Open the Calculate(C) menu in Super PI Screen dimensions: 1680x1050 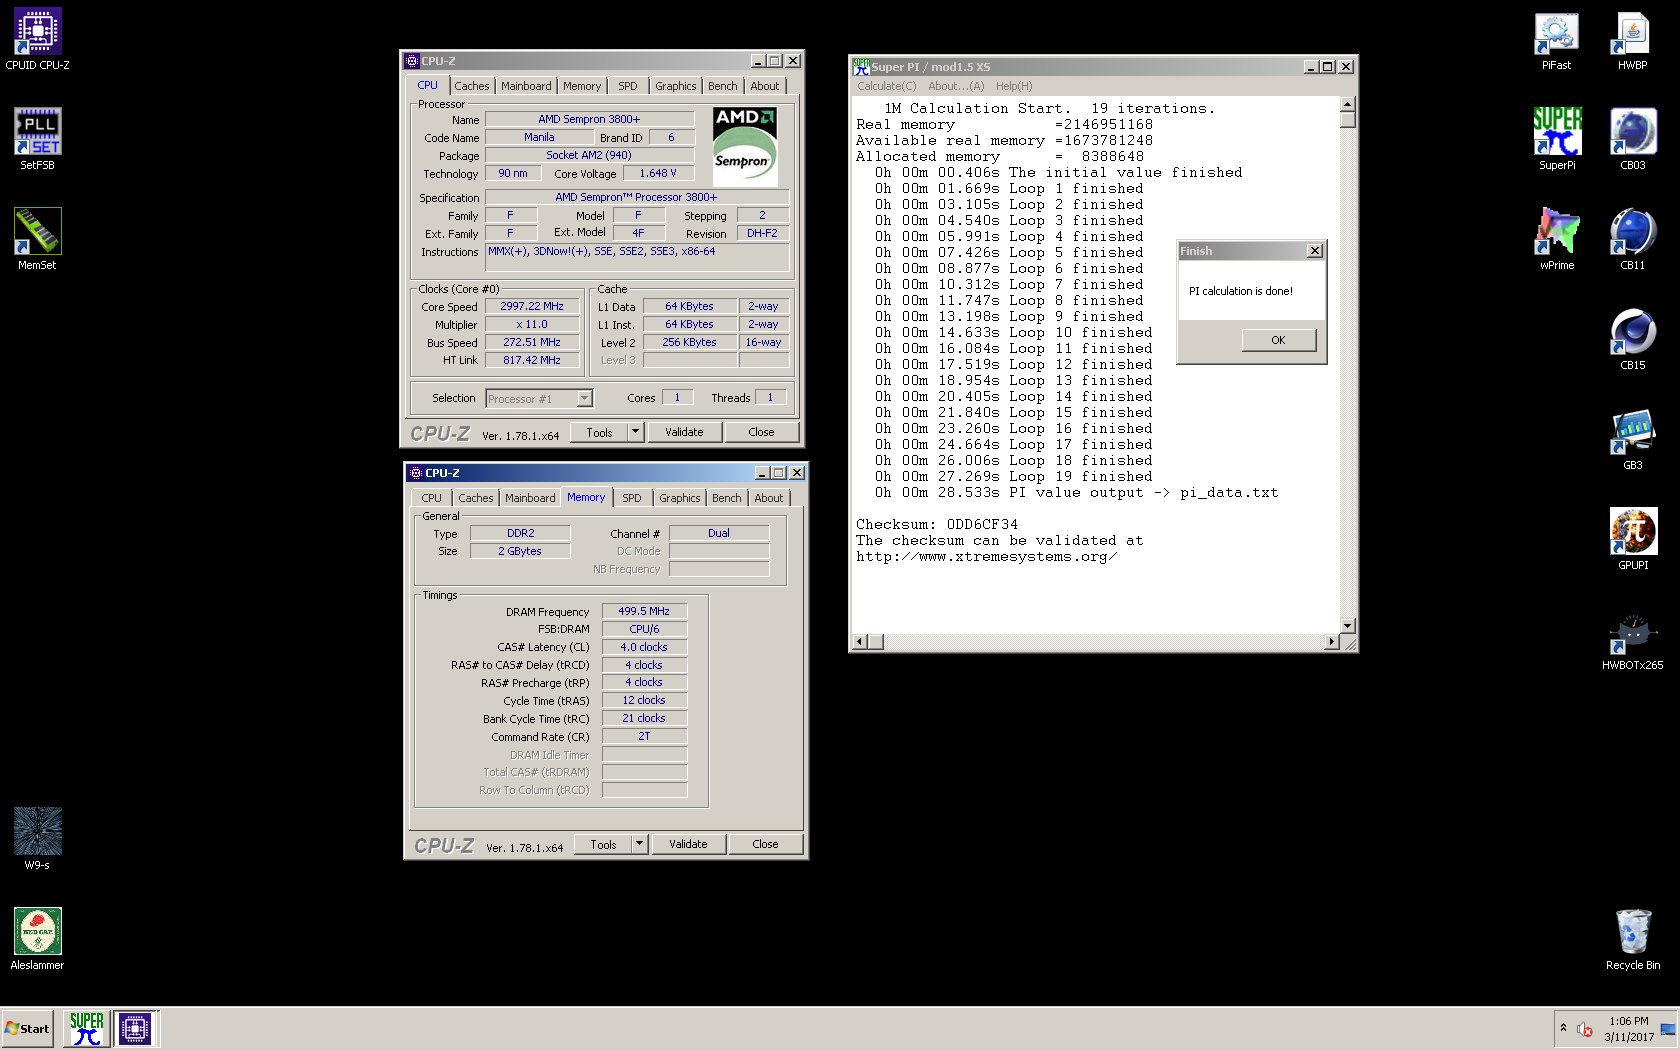click(x=886, y=86)
